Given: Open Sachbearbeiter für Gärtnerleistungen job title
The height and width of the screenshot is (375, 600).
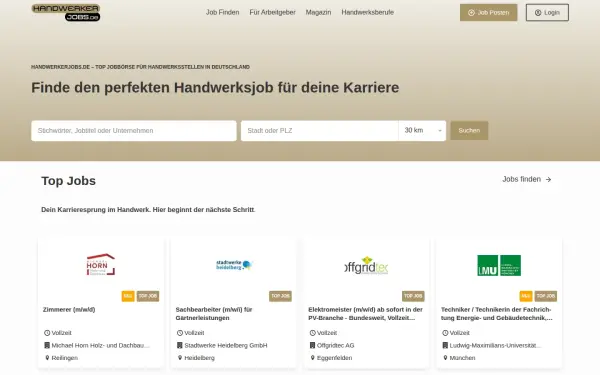Looking at the screenshot, I should (x=214, y=314).
